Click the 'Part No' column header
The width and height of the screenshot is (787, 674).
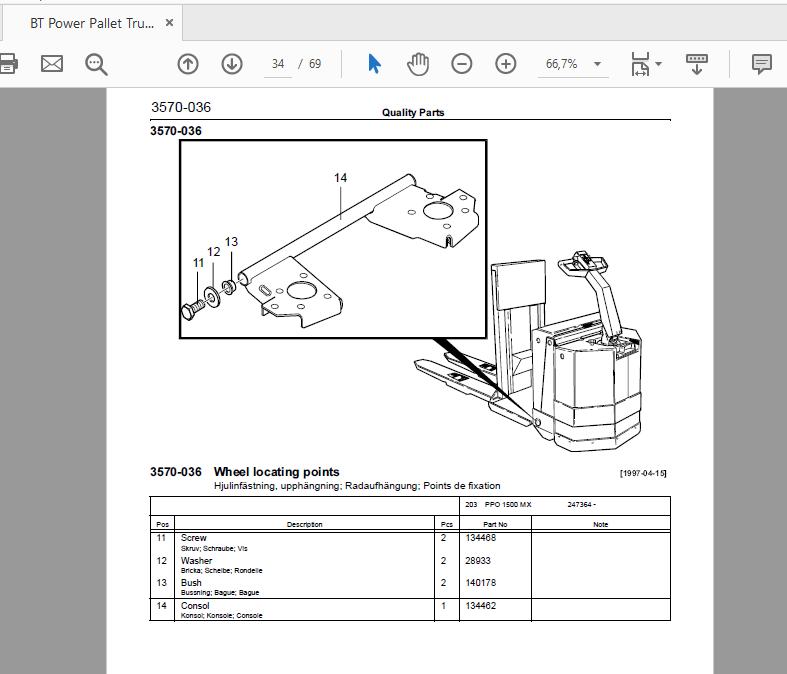point(495,524)
